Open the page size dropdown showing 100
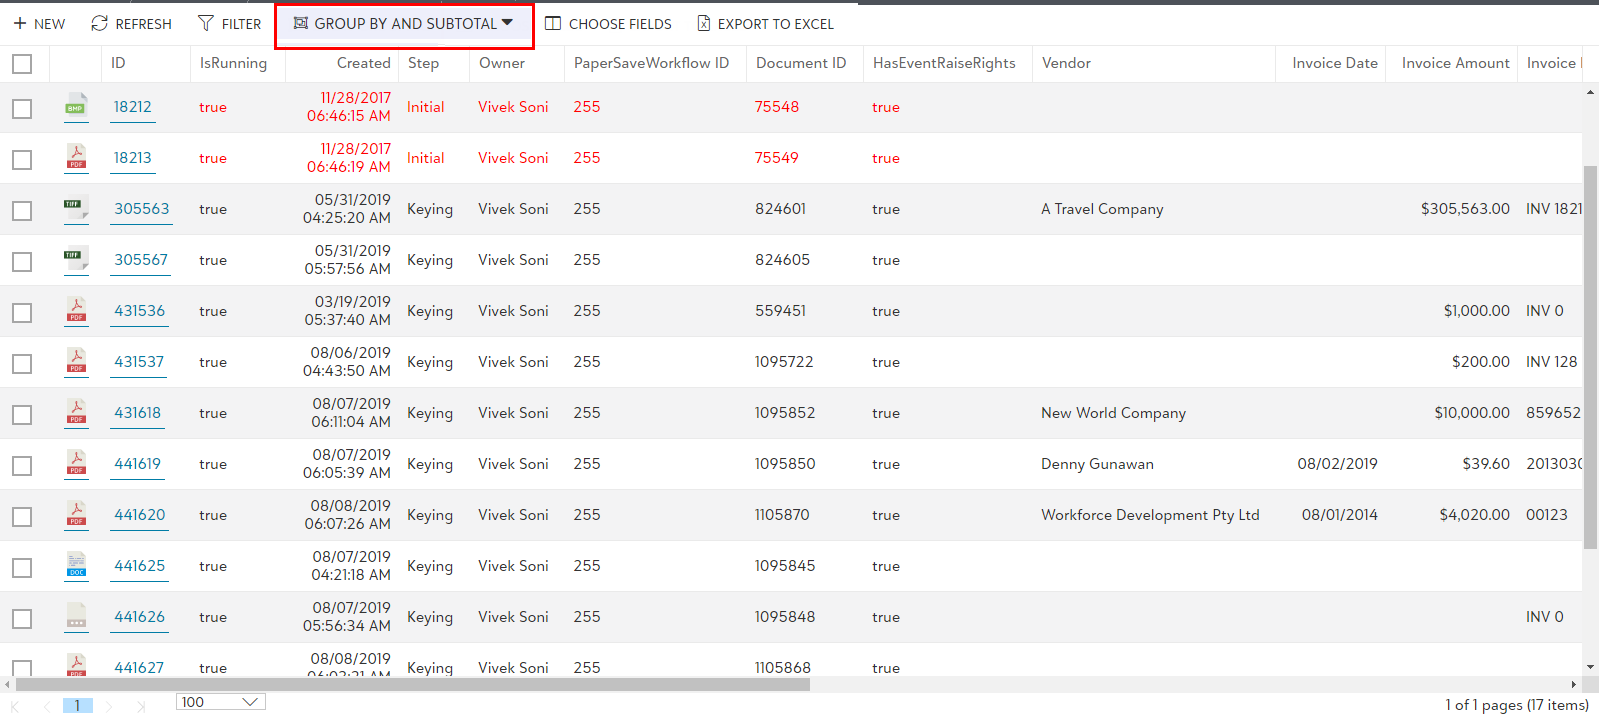This screenshot has height=717, width=1599. point(220,702)
